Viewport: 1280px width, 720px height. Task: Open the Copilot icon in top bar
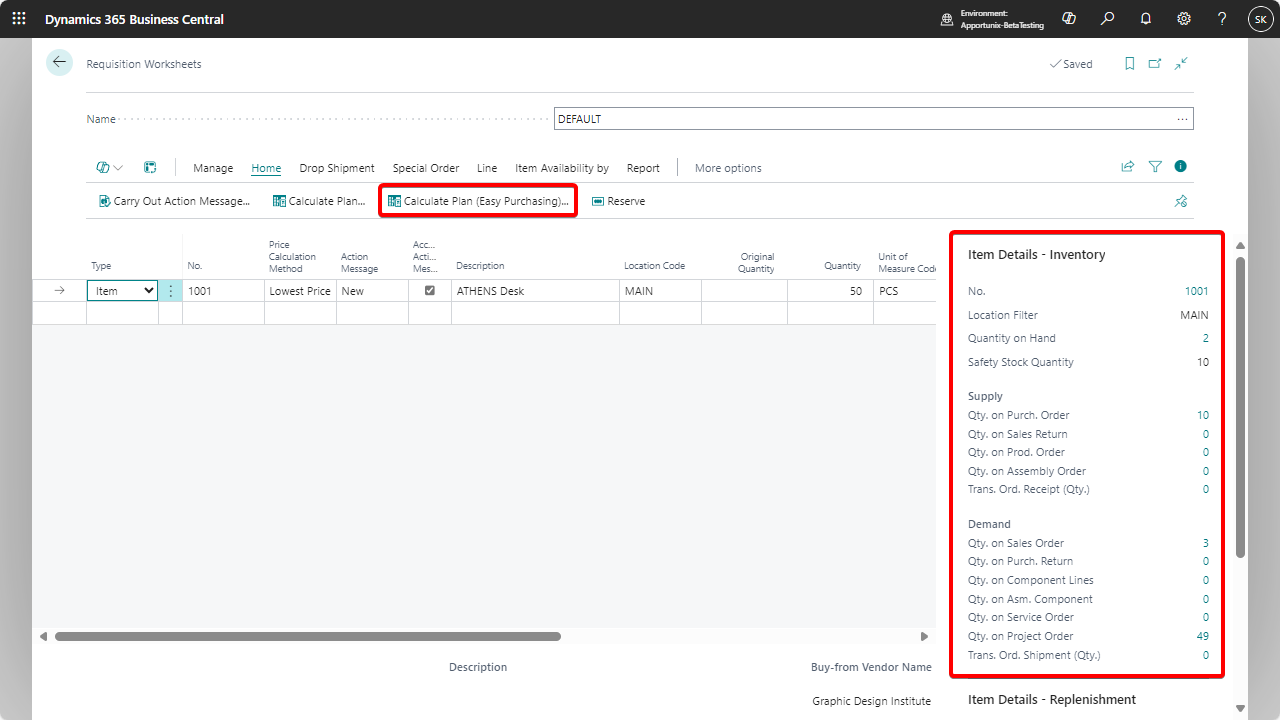click(1069, 19)
